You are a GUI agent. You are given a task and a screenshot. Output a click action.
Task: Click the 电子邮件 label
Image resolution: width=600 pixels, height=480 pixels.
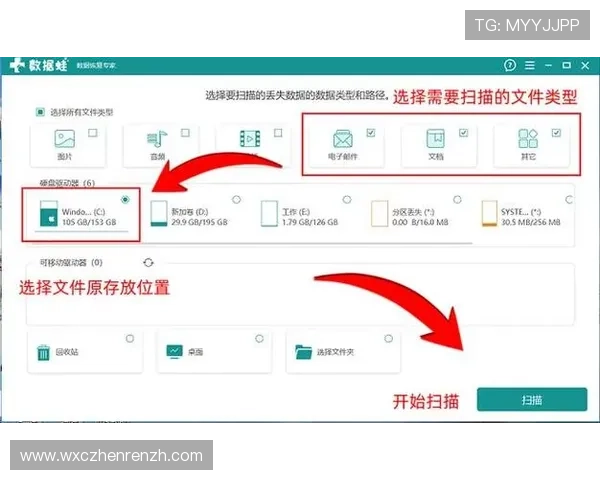[x=342, y=156]
